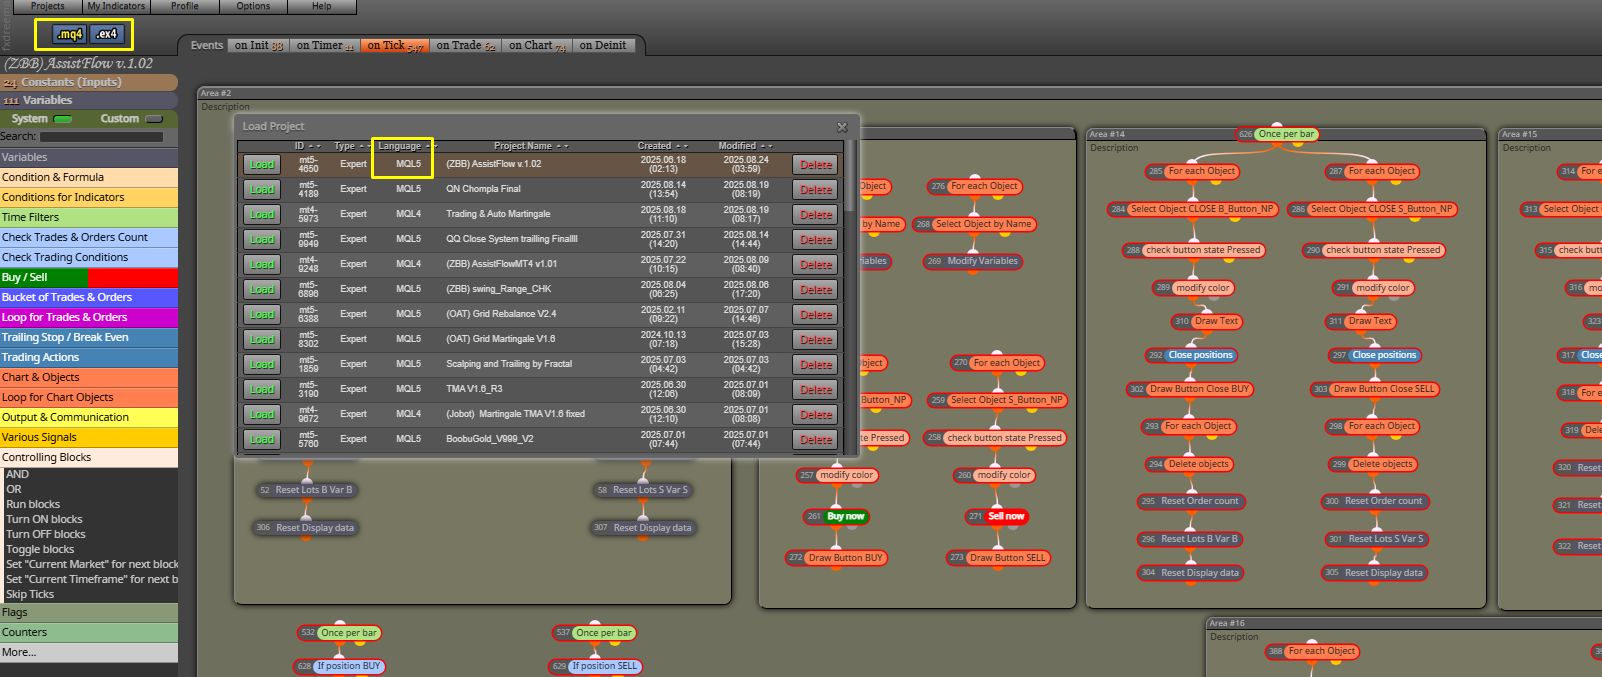Export compiled .ex4 file
The width and height of the screenshot is (1602, 677).
[106, 34]
